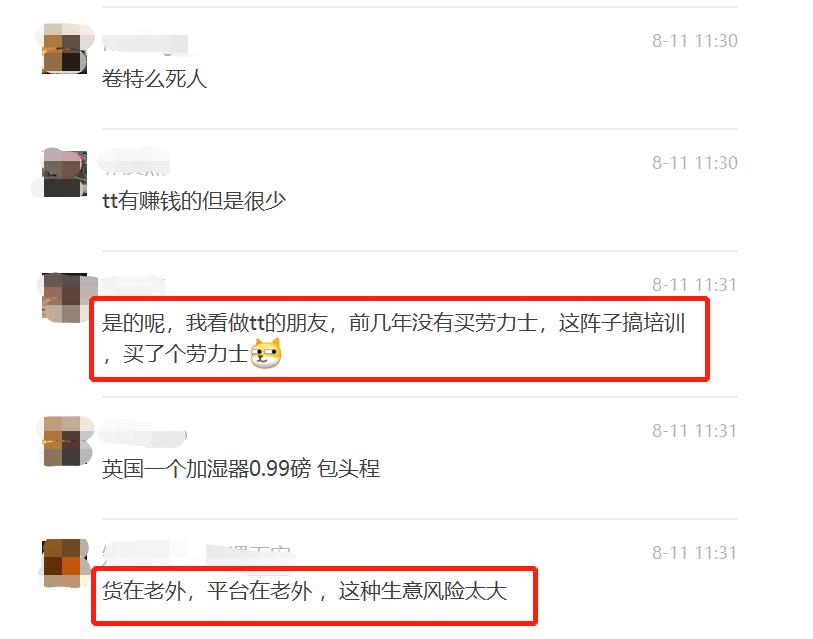Viewport: 813px width, 639px height.
Task: Click the doge emoji after 劳力士
Action: 265,354
